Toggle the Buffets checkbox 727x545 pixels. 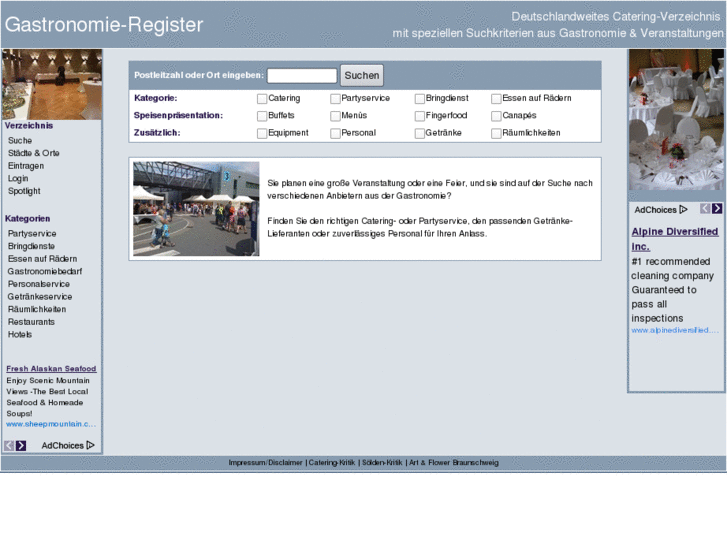tap(262, 115)
